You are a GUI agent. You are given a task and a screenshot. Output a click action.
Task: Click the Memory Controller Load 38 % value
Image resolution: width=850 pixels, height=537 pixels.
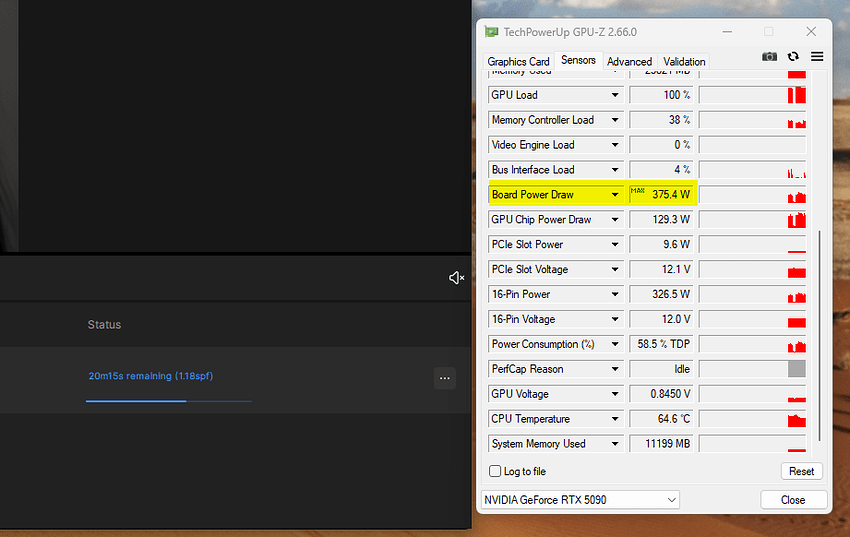click(x=661, y=120)
